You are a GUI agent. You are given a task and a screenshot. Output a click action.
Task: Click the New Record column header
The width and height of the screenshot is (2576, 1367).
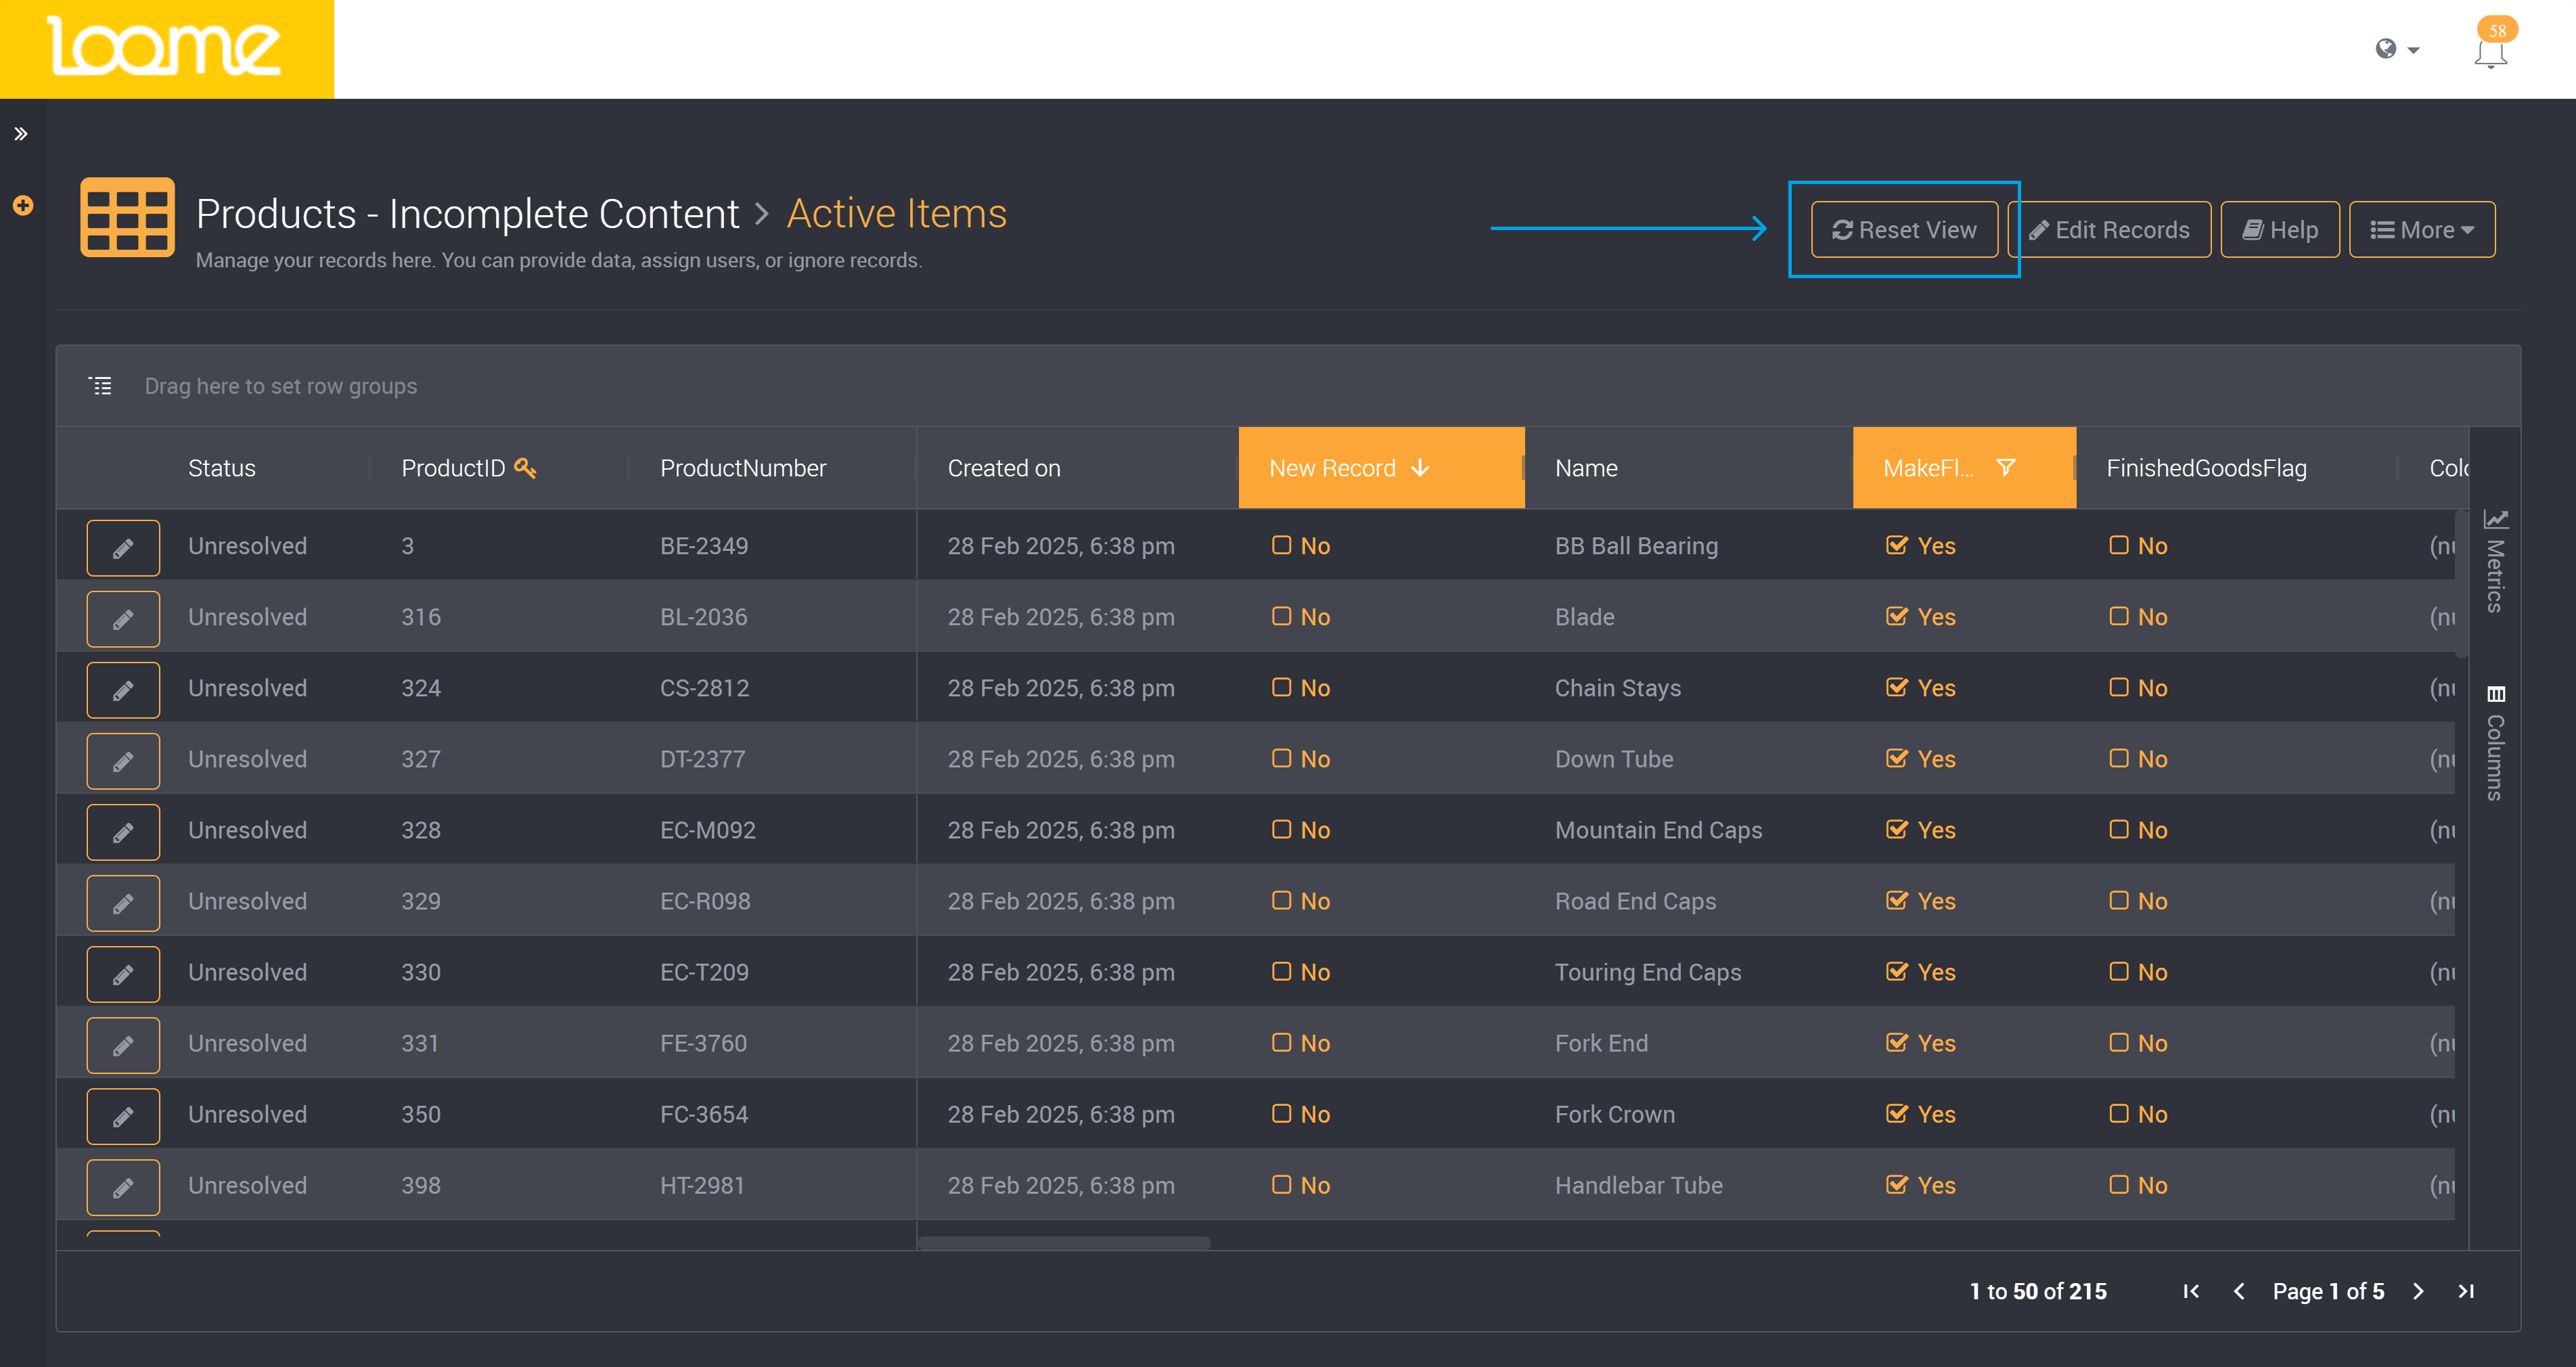[1381, 468]
